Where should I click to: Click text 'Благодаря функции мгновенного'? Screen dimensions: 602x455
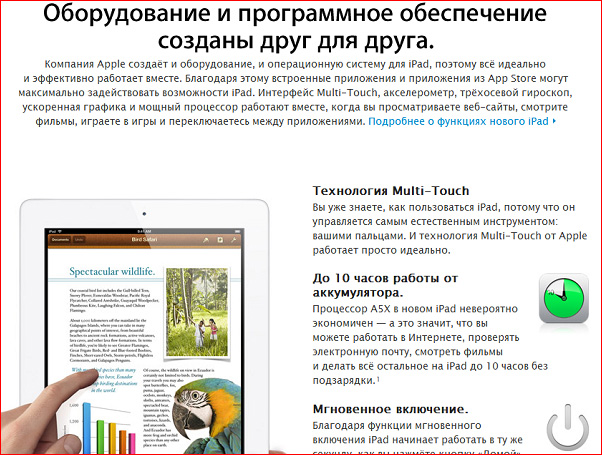[397, 425]
